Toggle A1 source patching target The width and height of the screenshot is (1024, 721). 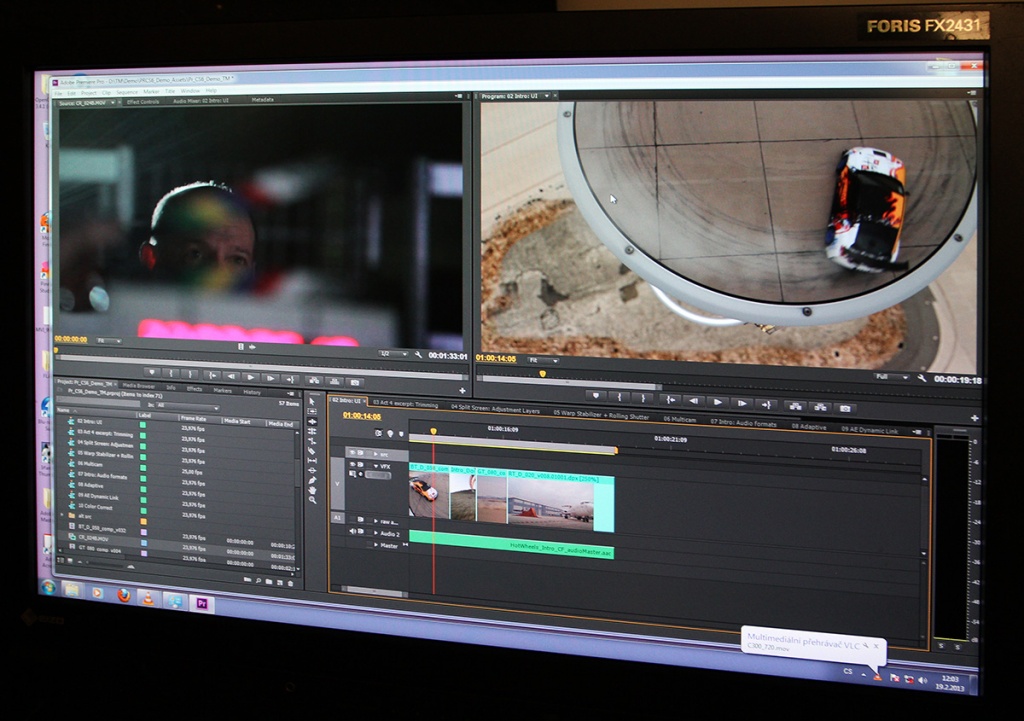[x=338, y=517]
